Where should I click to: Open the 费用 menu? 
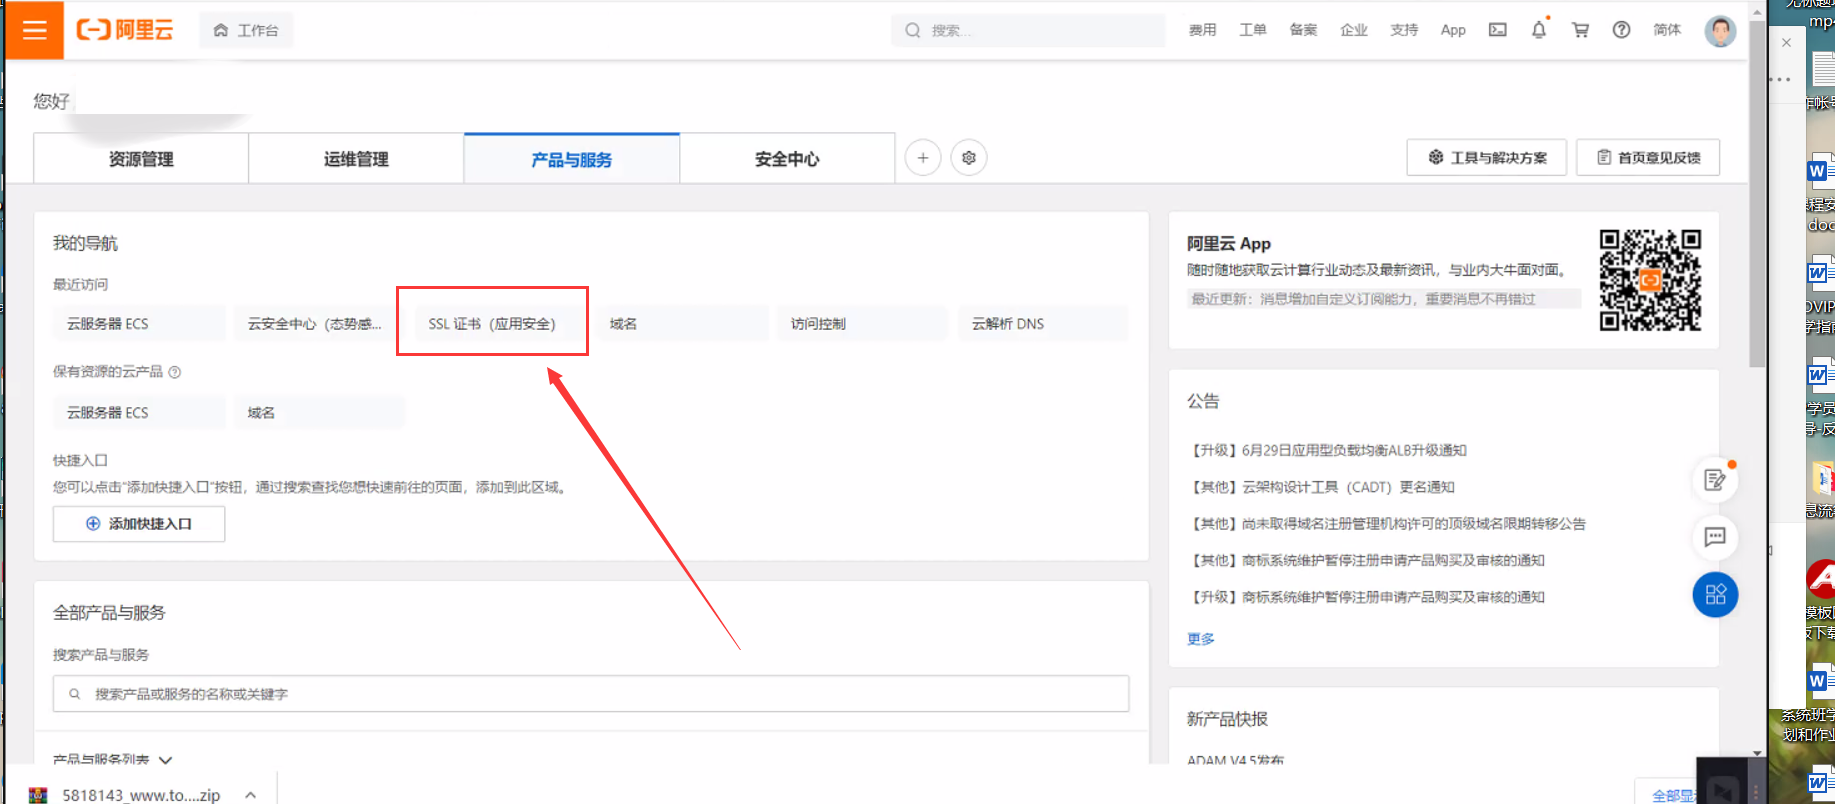(x=1202, y=30)
